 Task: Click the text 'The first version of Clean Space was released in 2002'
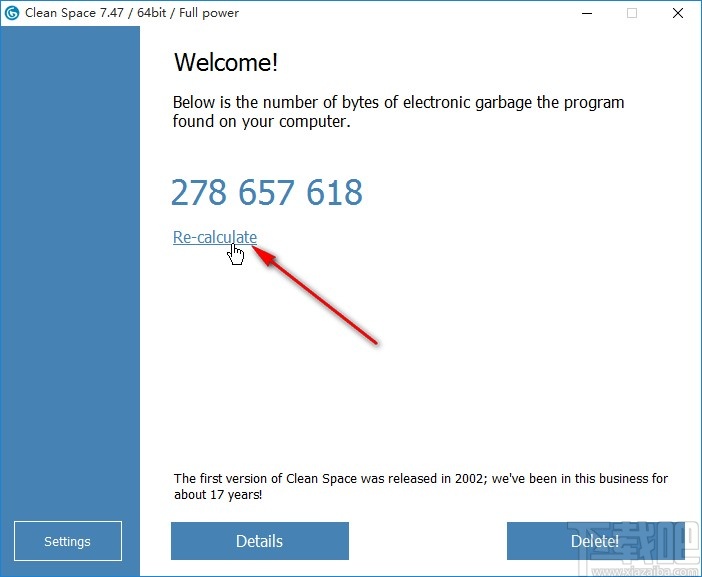328,479
